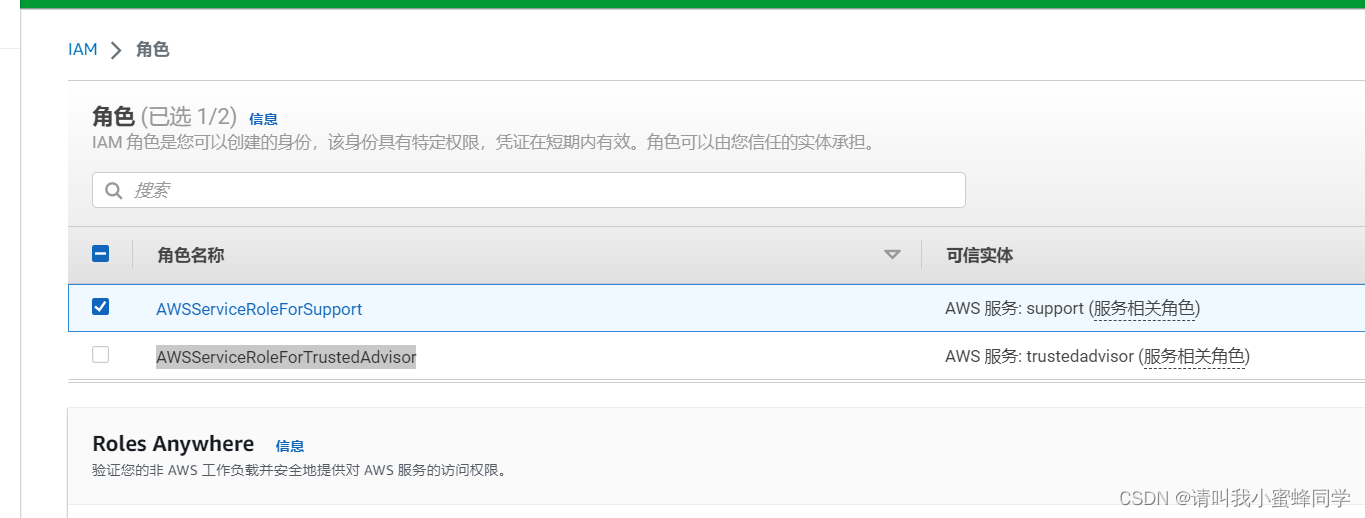Check the AWSServiceRoleForTrustedAdvisor checkbox
The height and width of the screenshot is (518, 1365).
100,354
